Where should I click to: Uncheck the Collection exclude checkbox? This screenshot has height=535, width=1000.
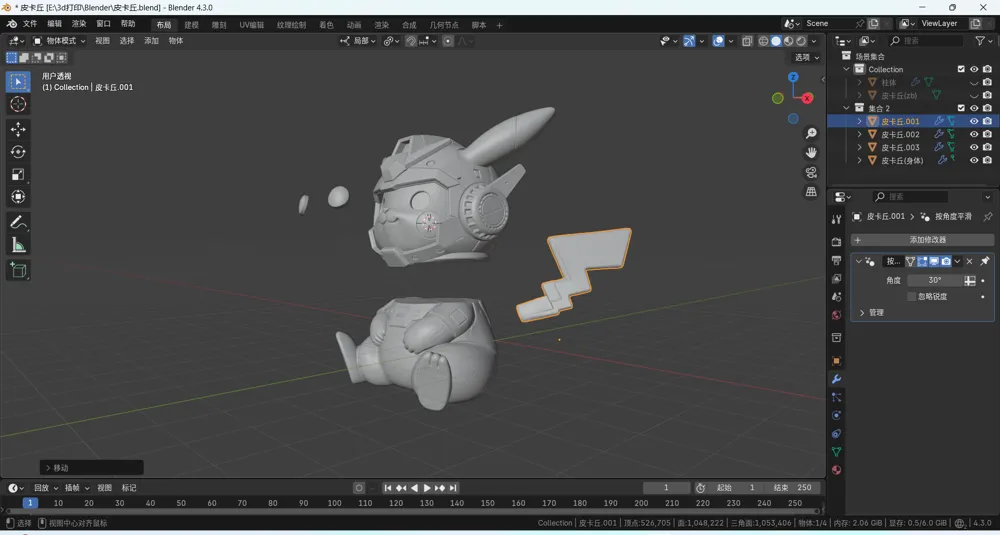pyautogui.click(x=961, y=70)
